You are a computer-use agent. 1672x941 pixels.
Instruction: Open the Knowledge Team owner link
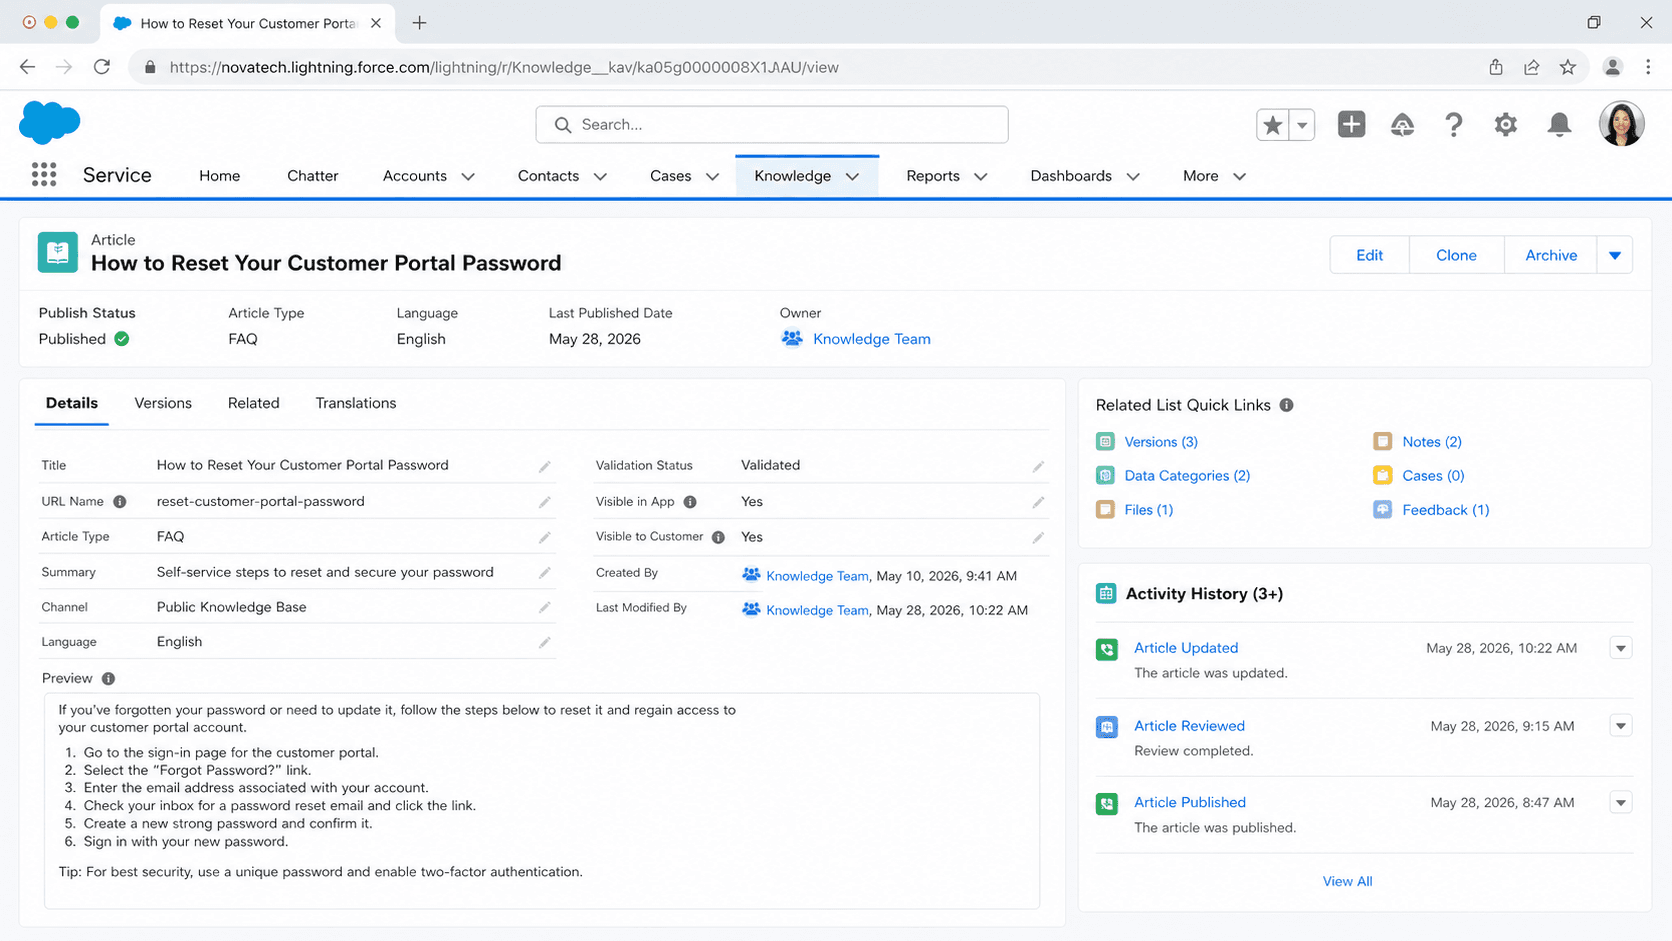(871, 338)
